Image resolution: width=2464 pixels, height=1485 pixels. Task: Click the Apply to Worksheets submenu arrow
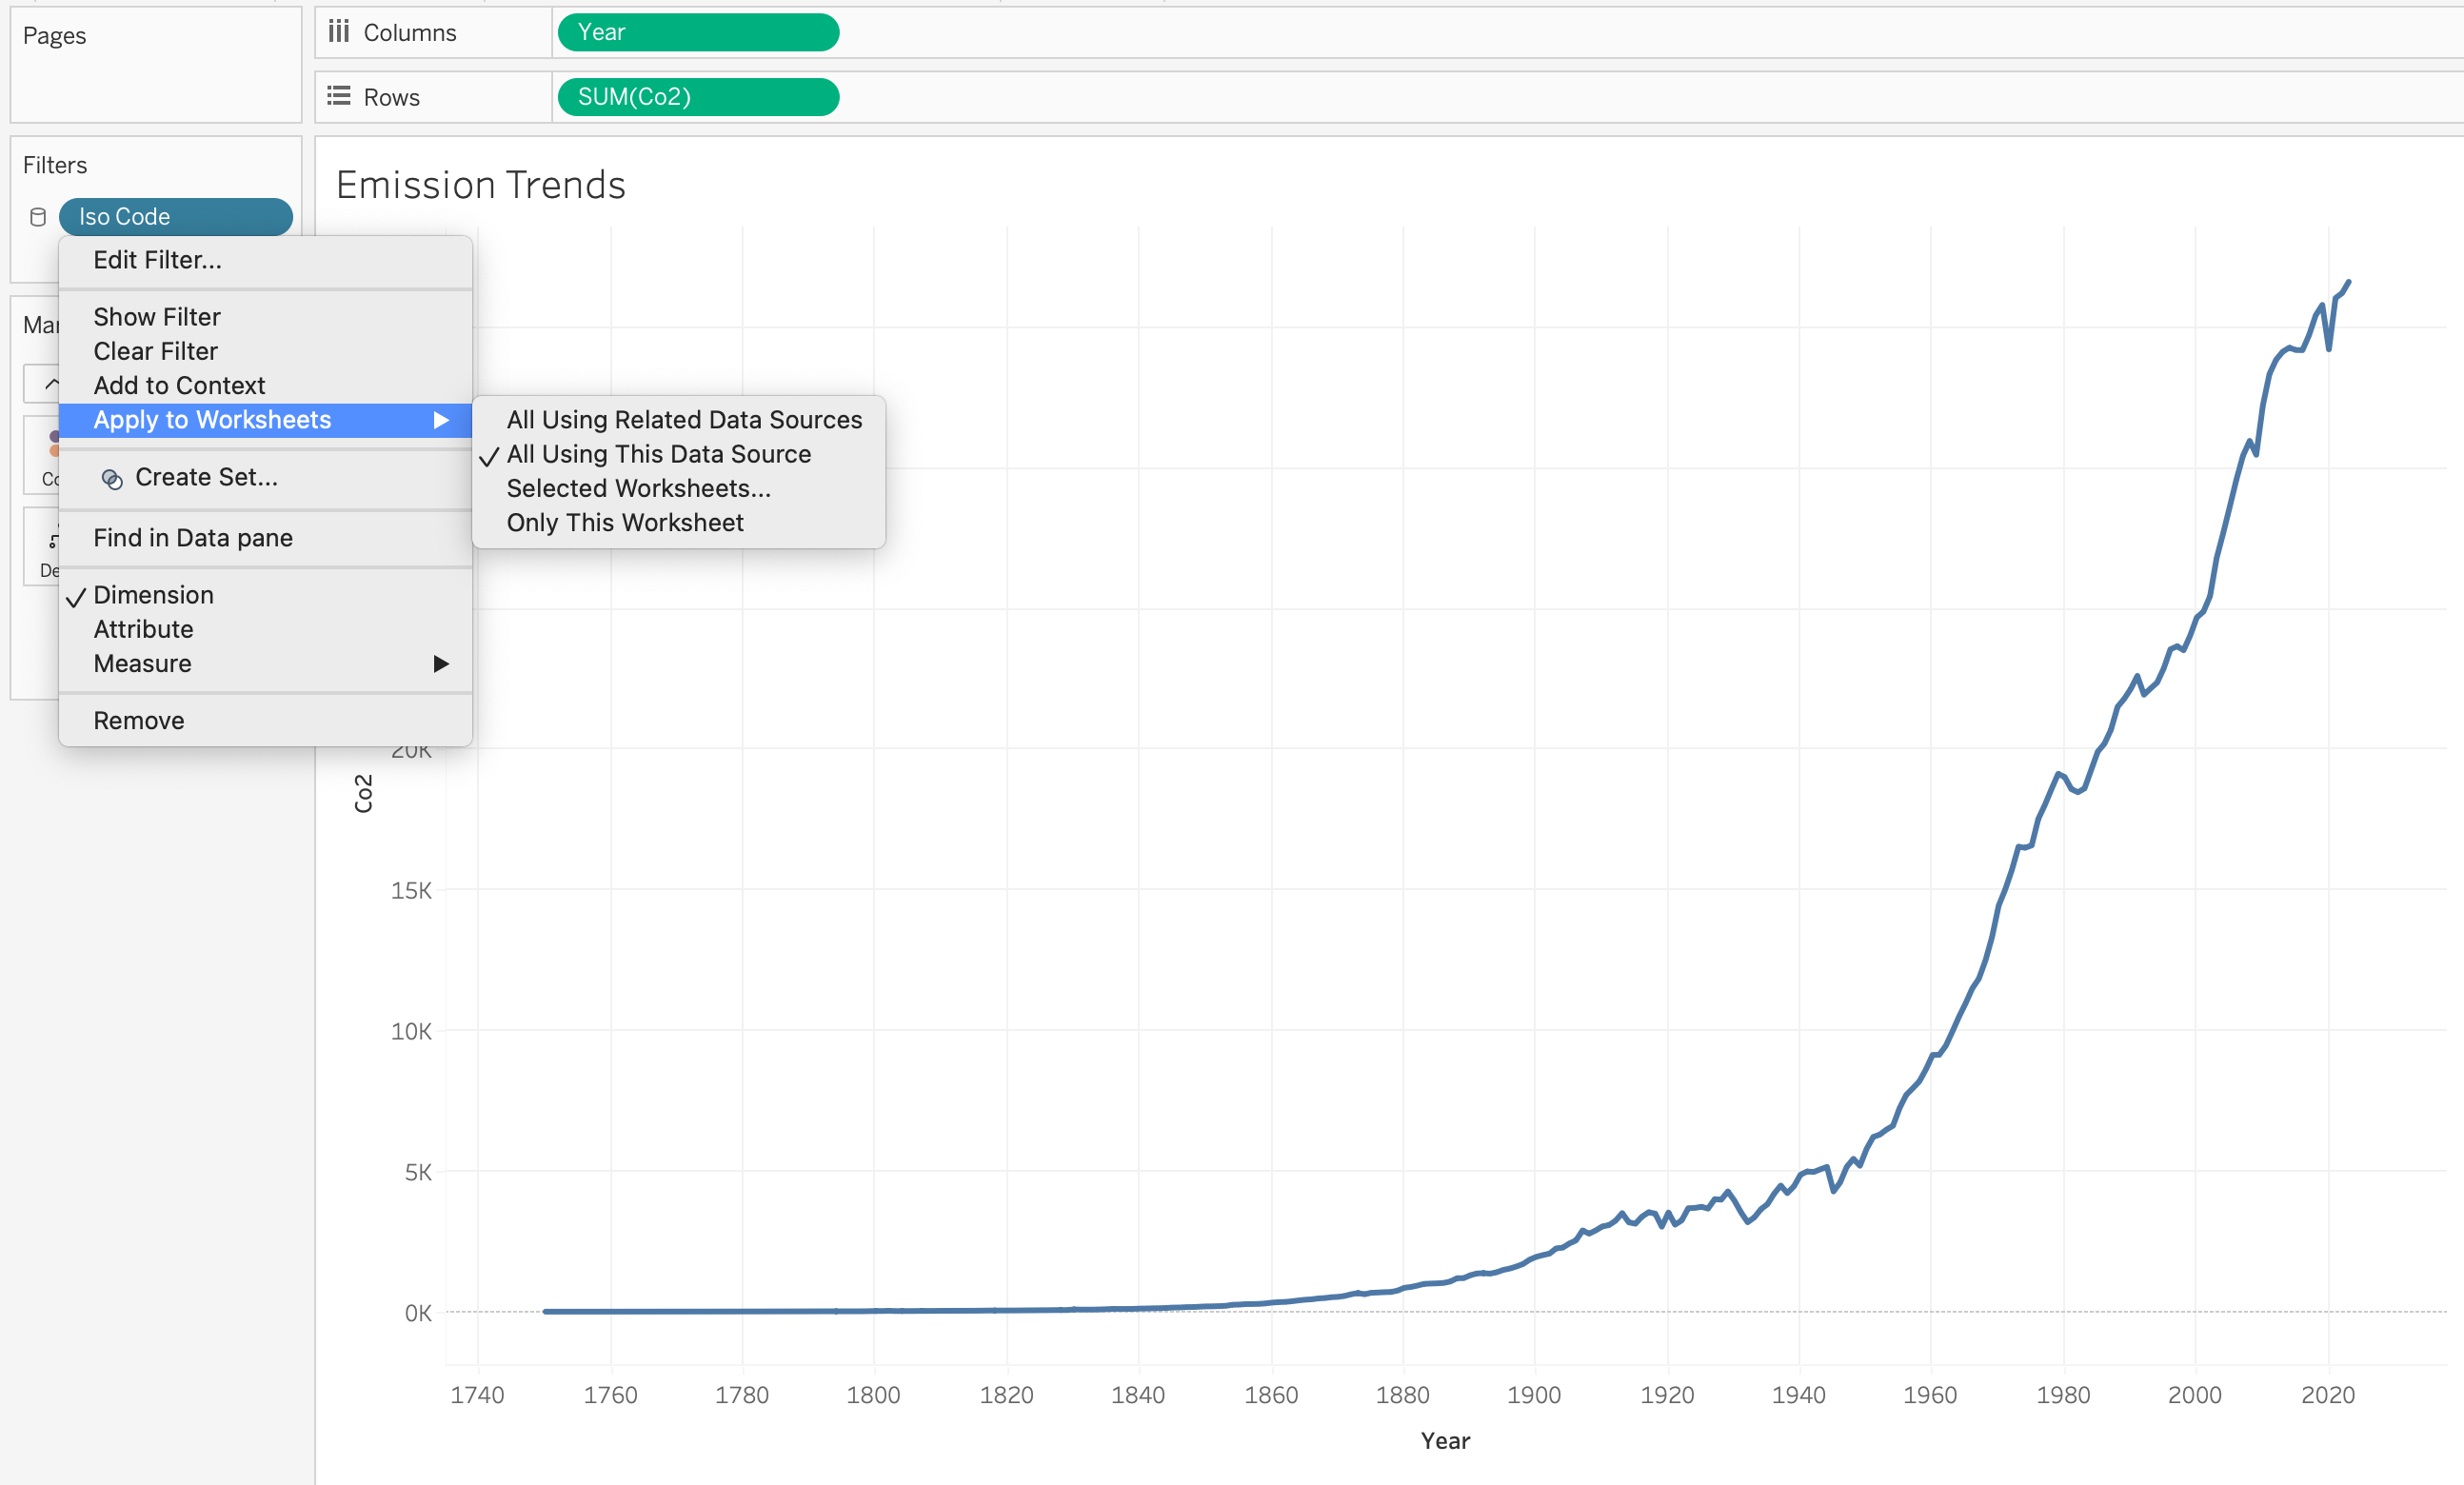click(x=441, y=420)
